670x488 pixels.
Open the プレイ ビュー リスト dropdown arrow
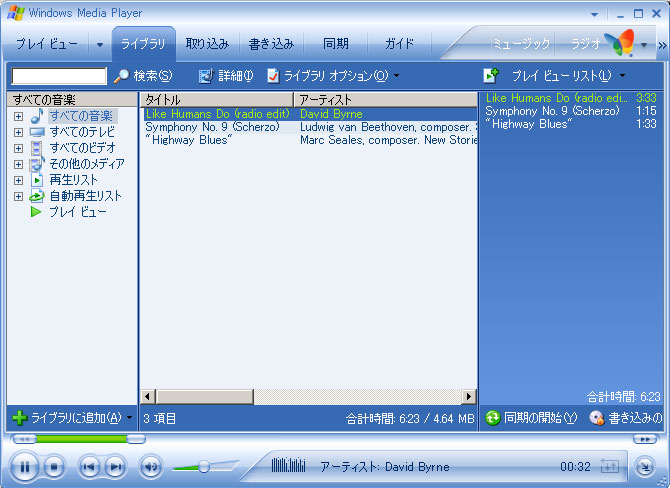(x=622, y=76)
